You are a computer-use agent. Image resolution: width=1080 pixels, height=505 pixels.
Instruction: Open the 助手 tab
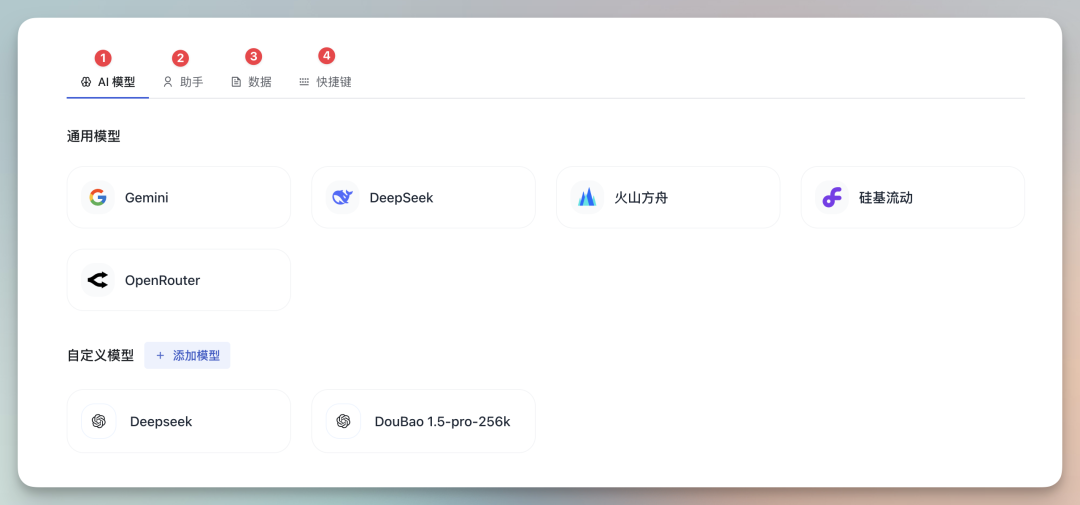coord(183,82)
